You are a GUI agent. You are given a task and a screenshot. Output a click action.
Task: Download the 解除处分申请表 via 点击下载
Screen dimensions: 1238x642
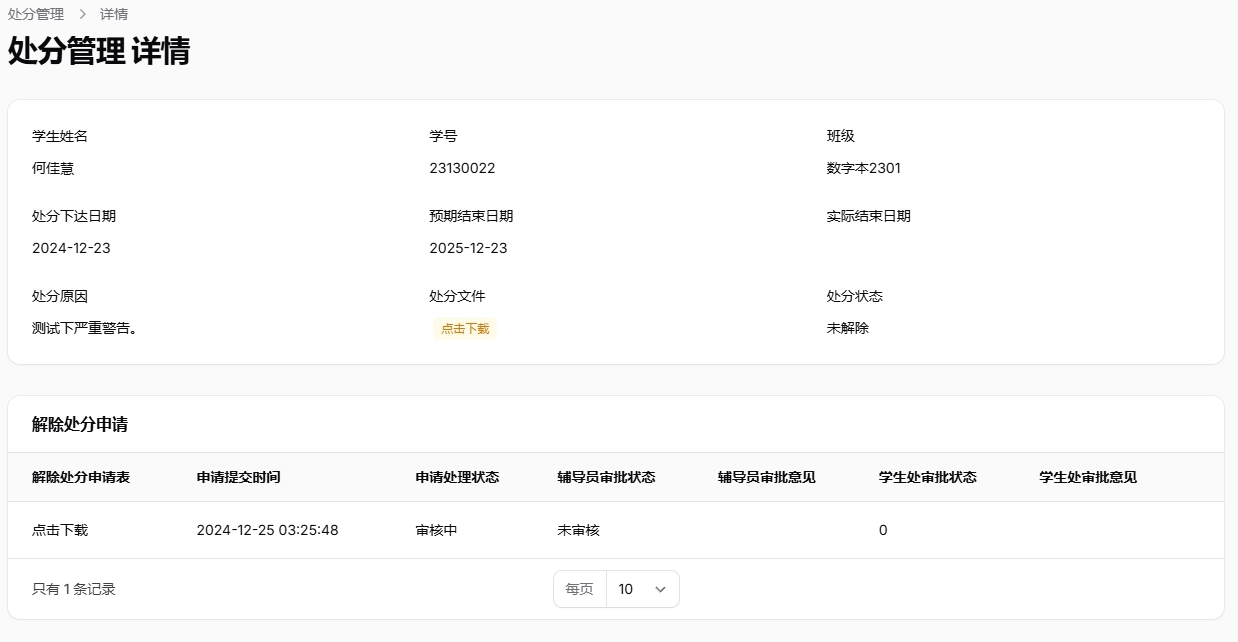58,530
